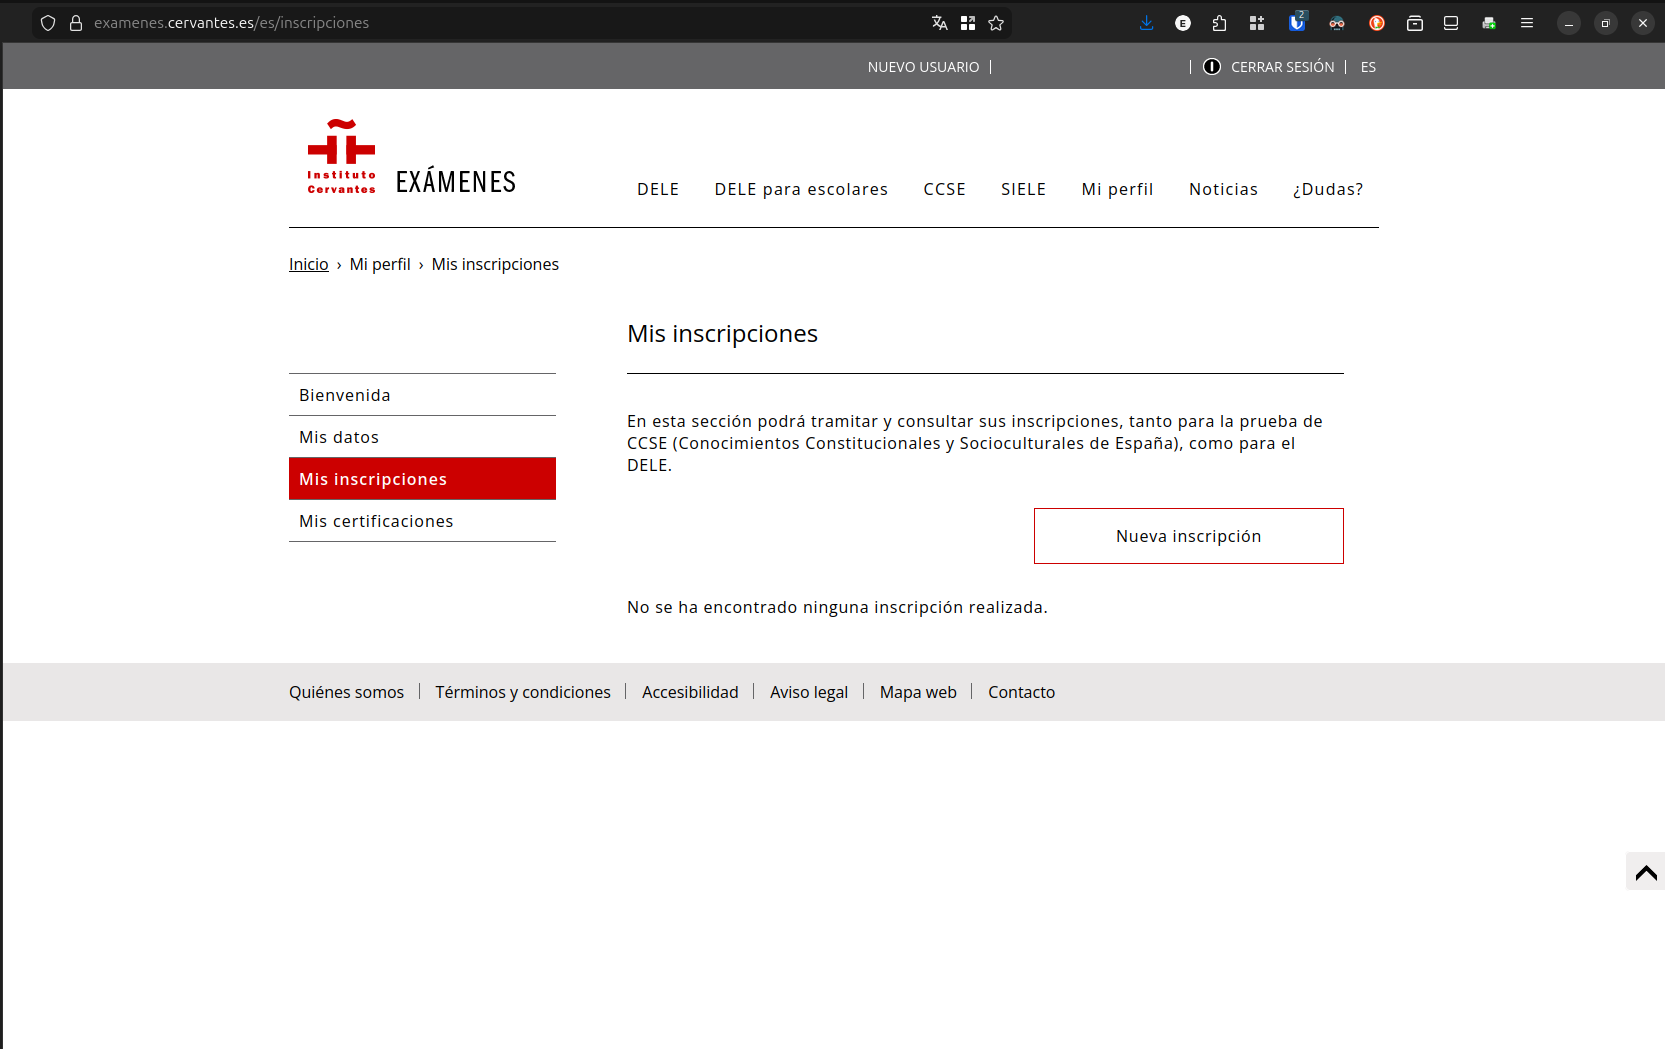Bookmark this page with the star icon
This screenshot has height=1049, width=1665.
coord(996,22)
